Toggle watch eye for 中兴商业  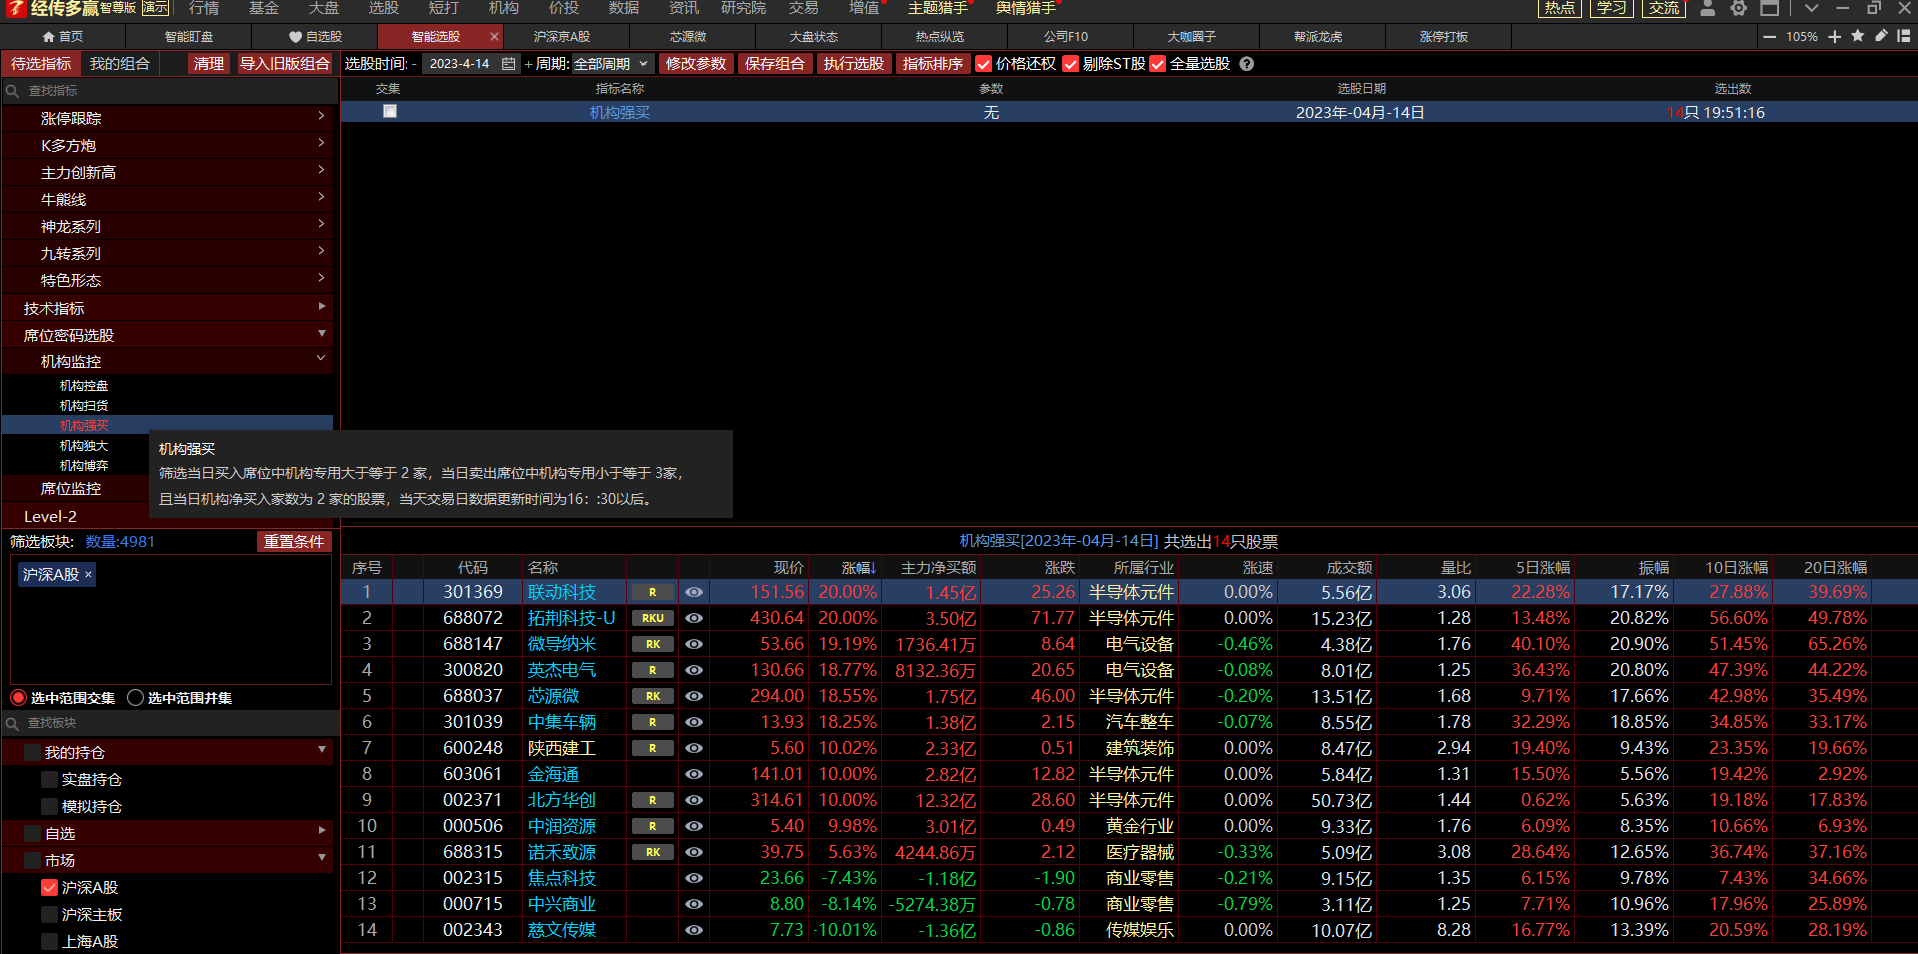pyautogui.click(x=694, y=905)
